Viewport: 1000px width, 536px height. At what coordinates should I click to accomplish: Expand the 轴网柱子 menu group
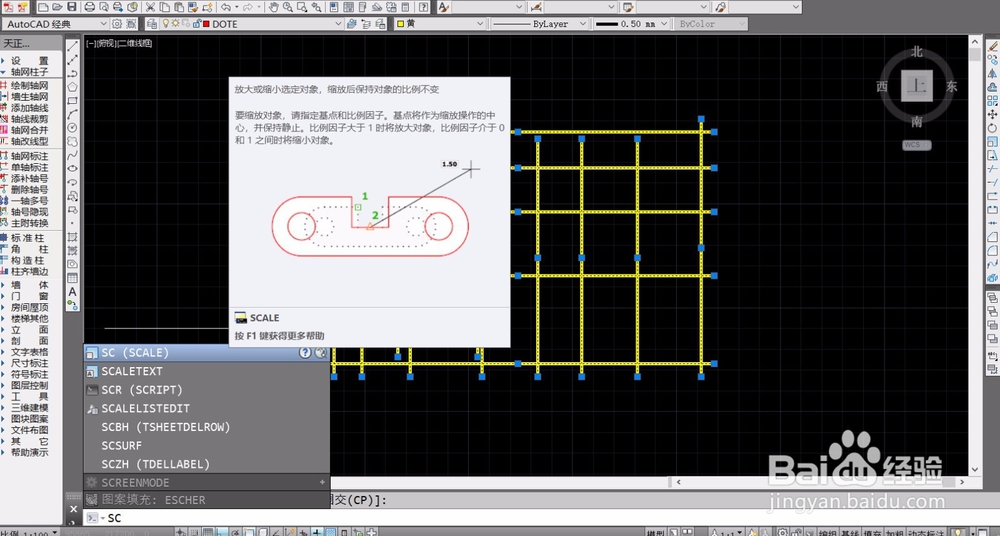pos(29,72)
